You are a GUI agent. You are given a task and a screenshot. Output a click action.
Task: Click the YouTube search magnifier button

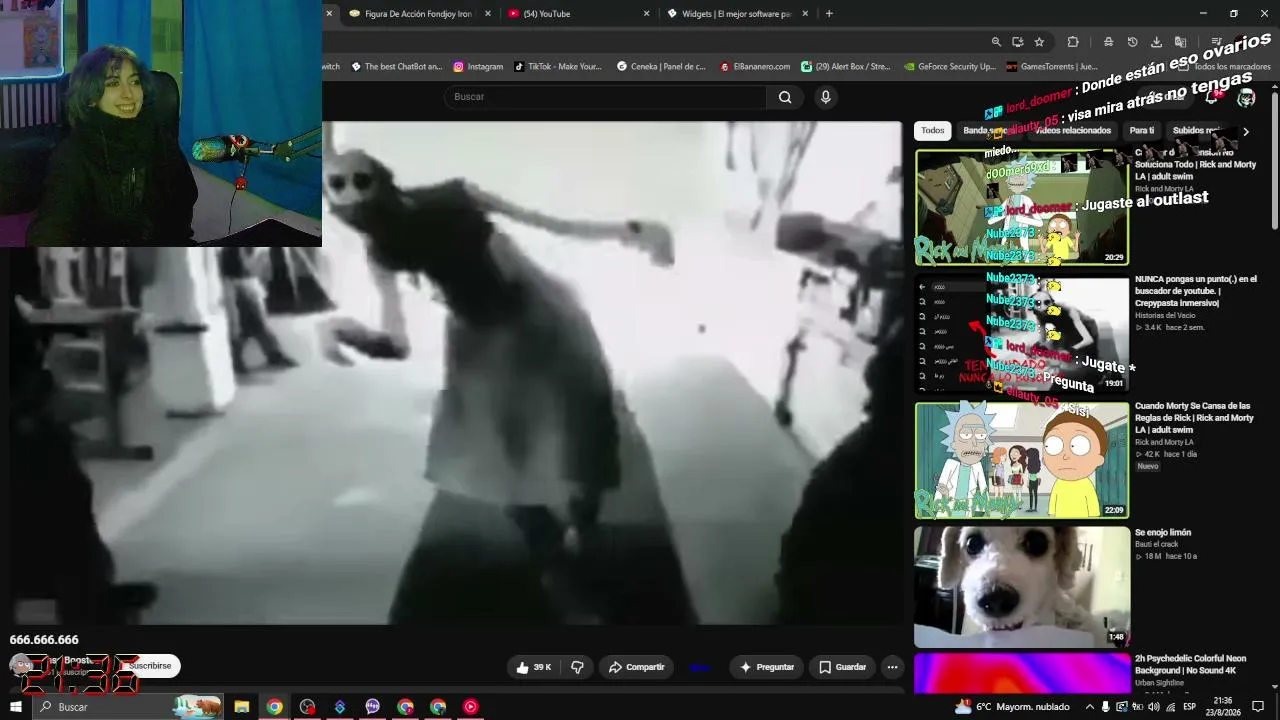click(785, 97)
